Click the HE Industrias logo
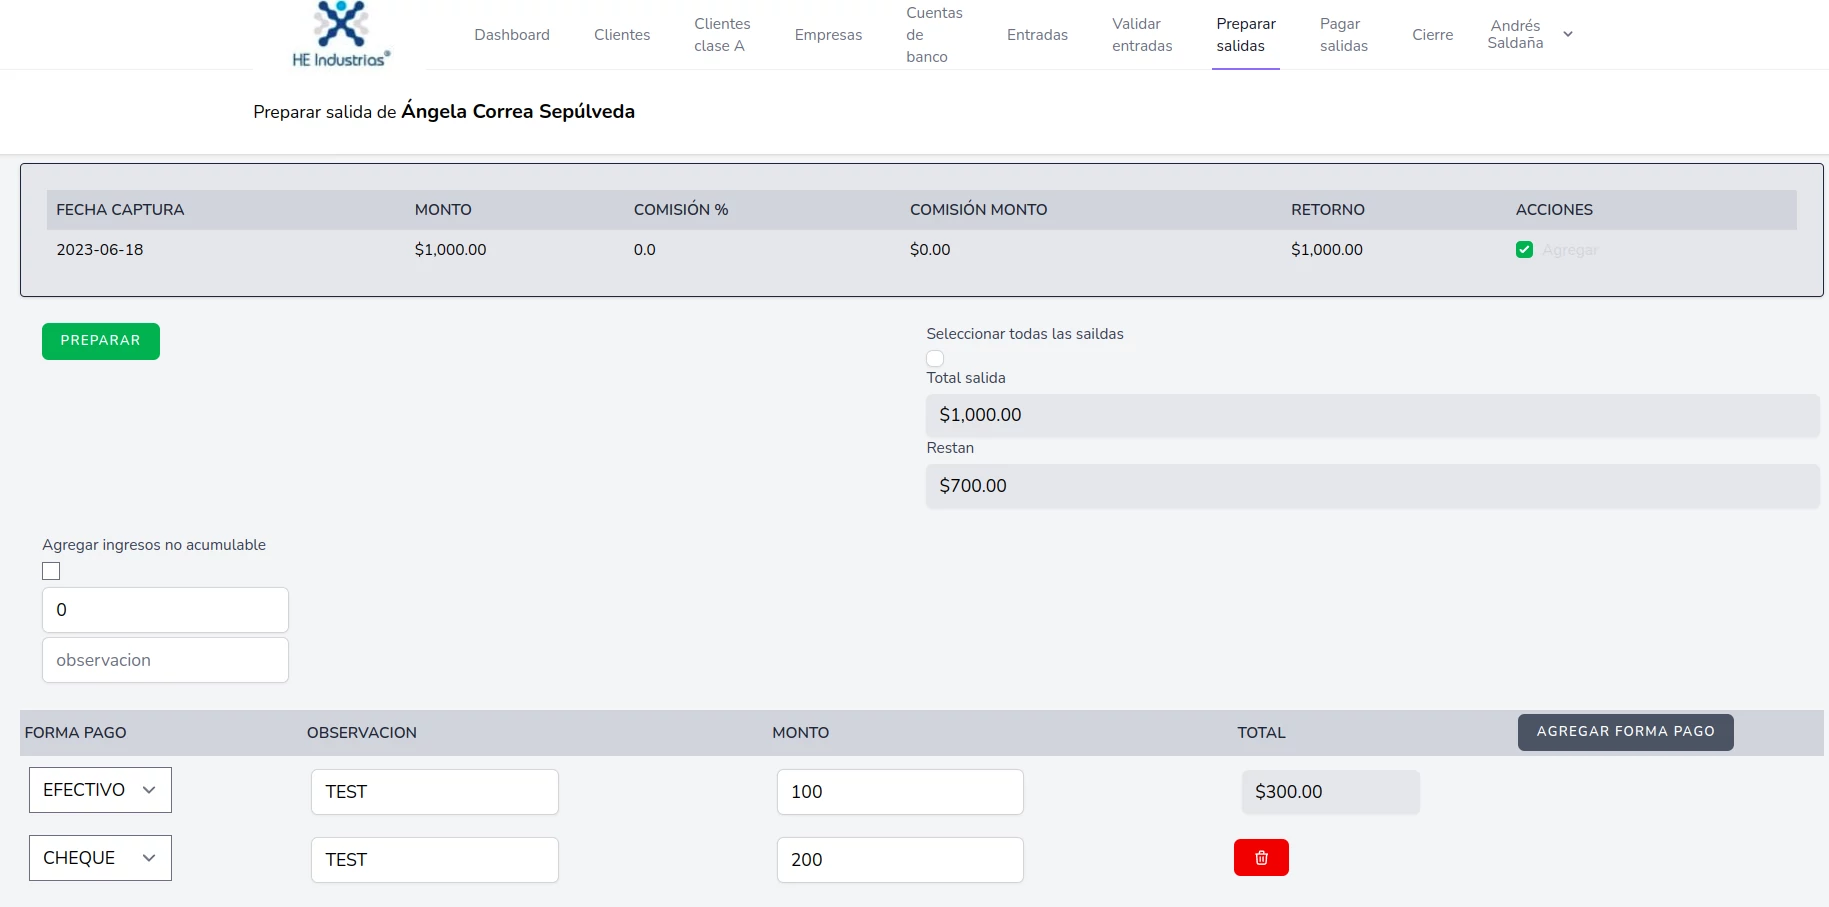Image resolution: width=1829 pixels, height=907 pixels. [x=341, y=35]
